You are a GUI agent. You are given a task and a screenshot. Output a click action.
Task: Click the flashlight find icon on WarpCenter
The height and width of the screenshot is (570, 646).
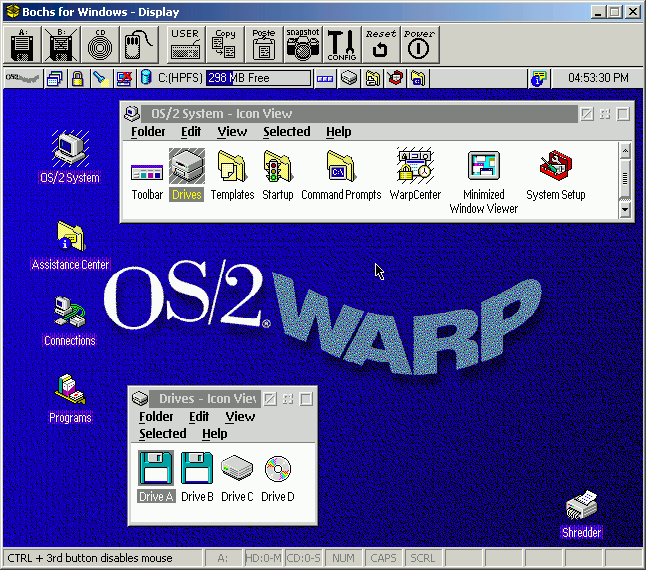101,78
